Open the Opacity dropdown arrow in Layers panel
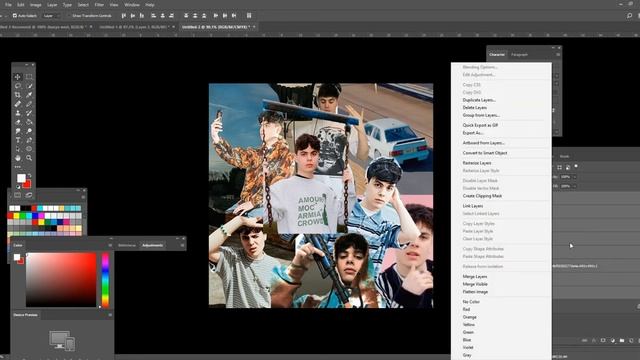This screenshot has width=640, height=360. [575, 177]
